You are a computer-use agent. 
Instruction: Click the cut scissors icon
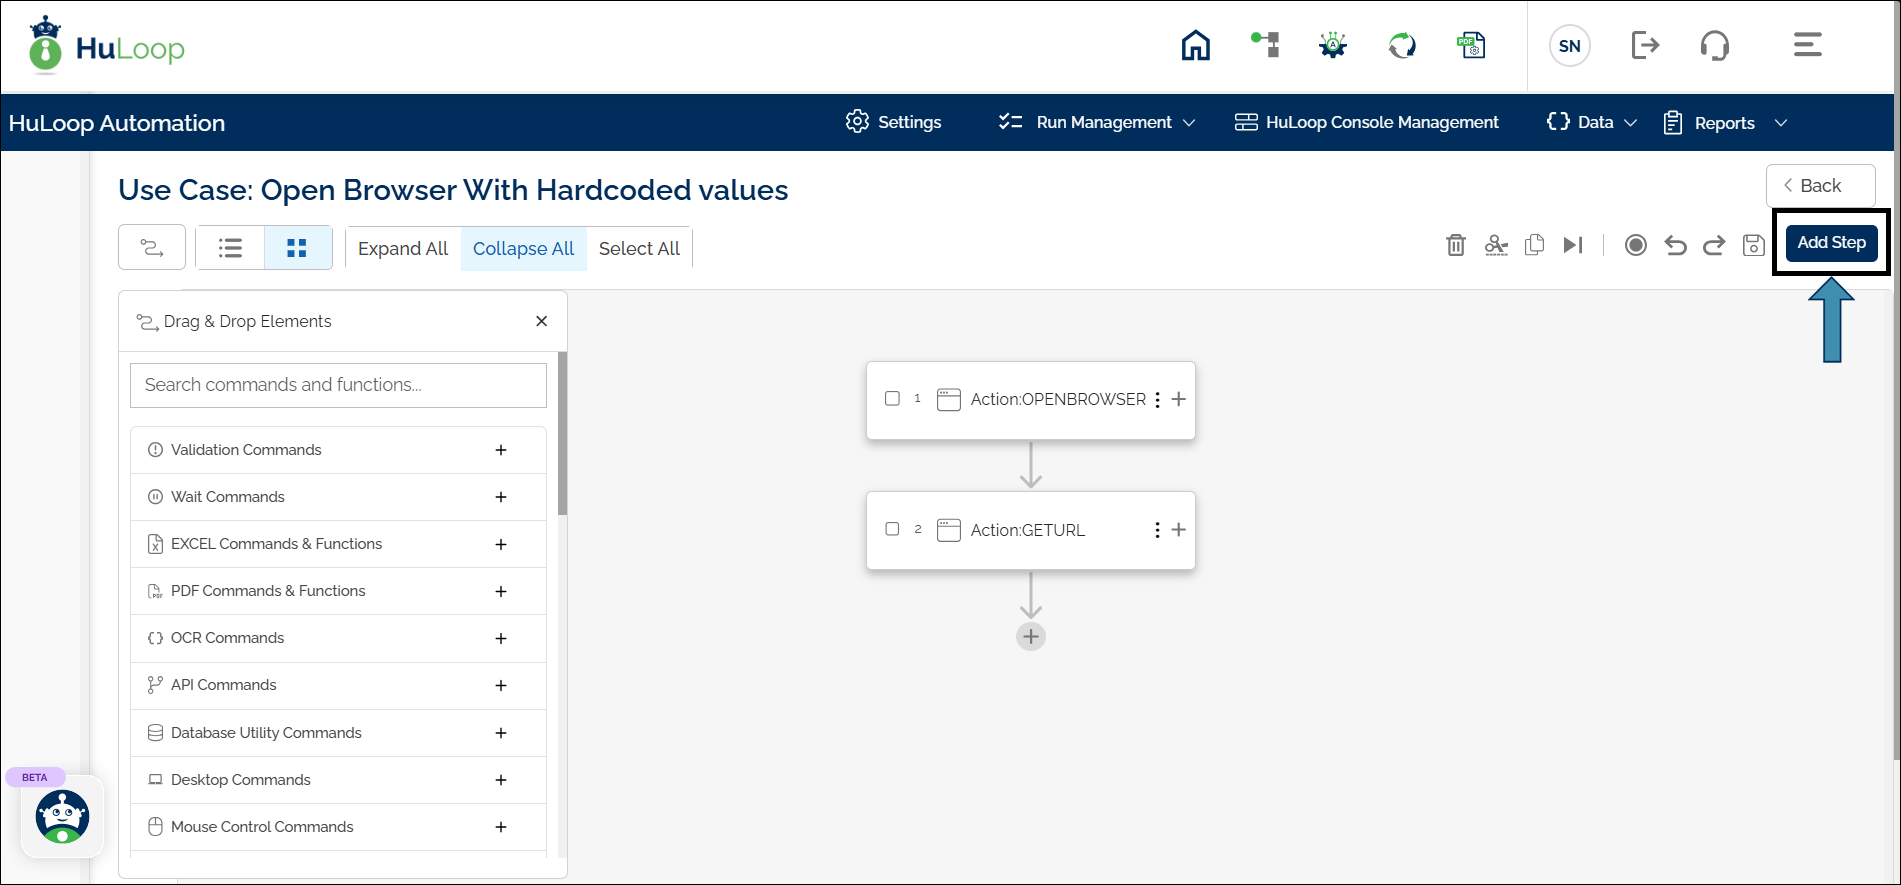pos(1496,245)
